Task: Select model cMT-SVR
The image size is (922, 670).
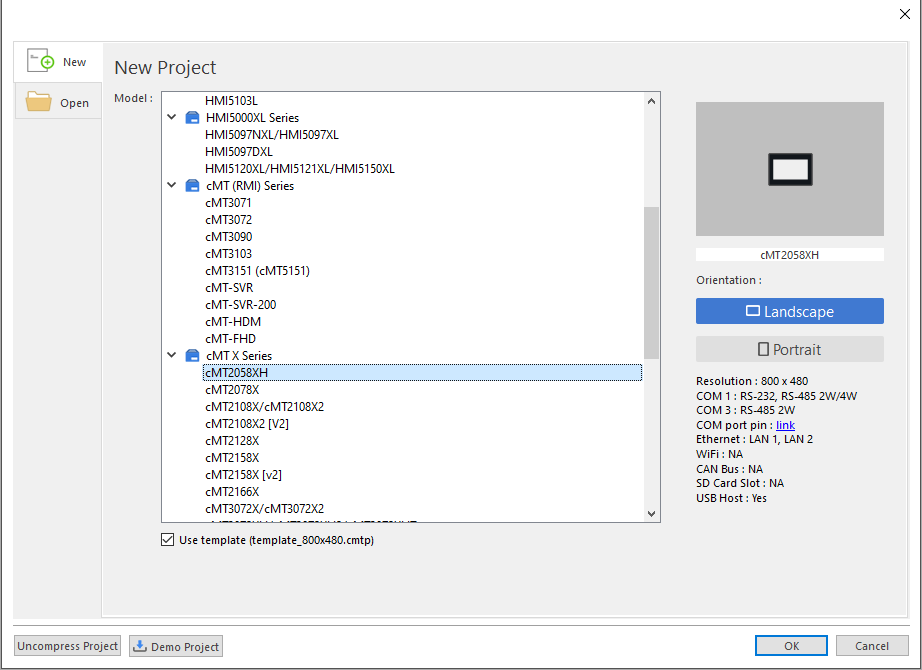Action: 229,288
